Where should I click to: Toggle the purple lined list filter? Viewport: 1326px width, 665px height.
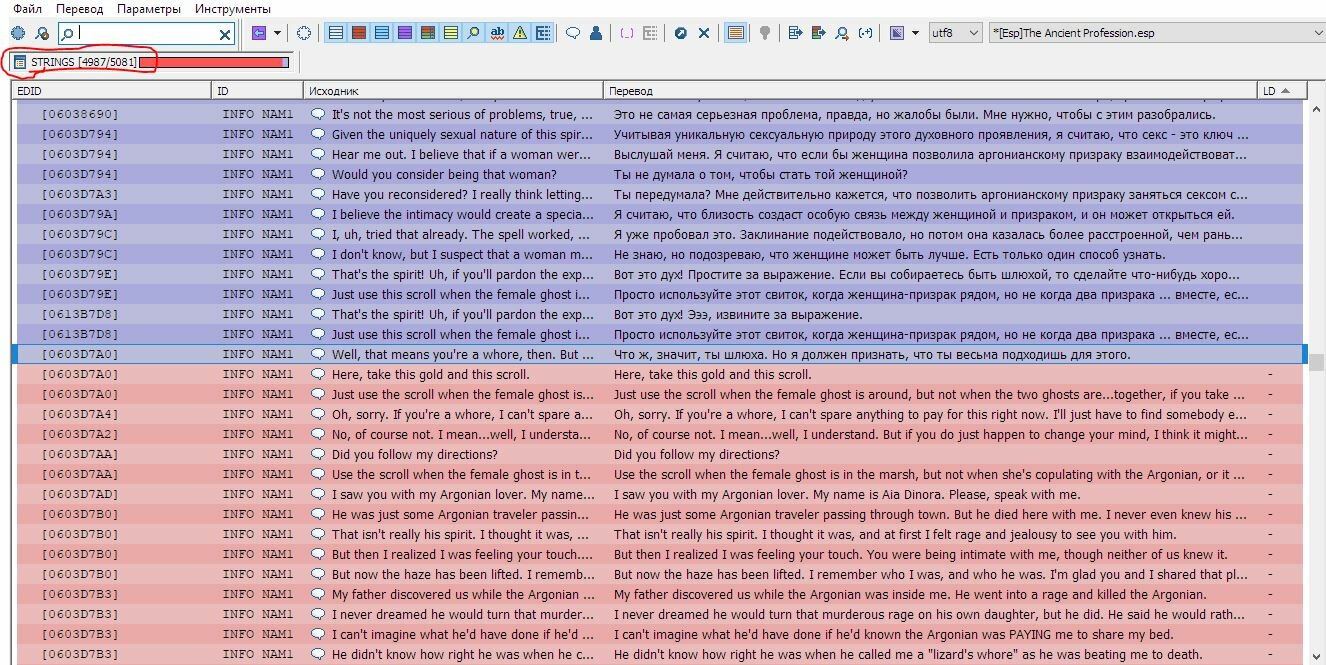[x=405, y=33]
